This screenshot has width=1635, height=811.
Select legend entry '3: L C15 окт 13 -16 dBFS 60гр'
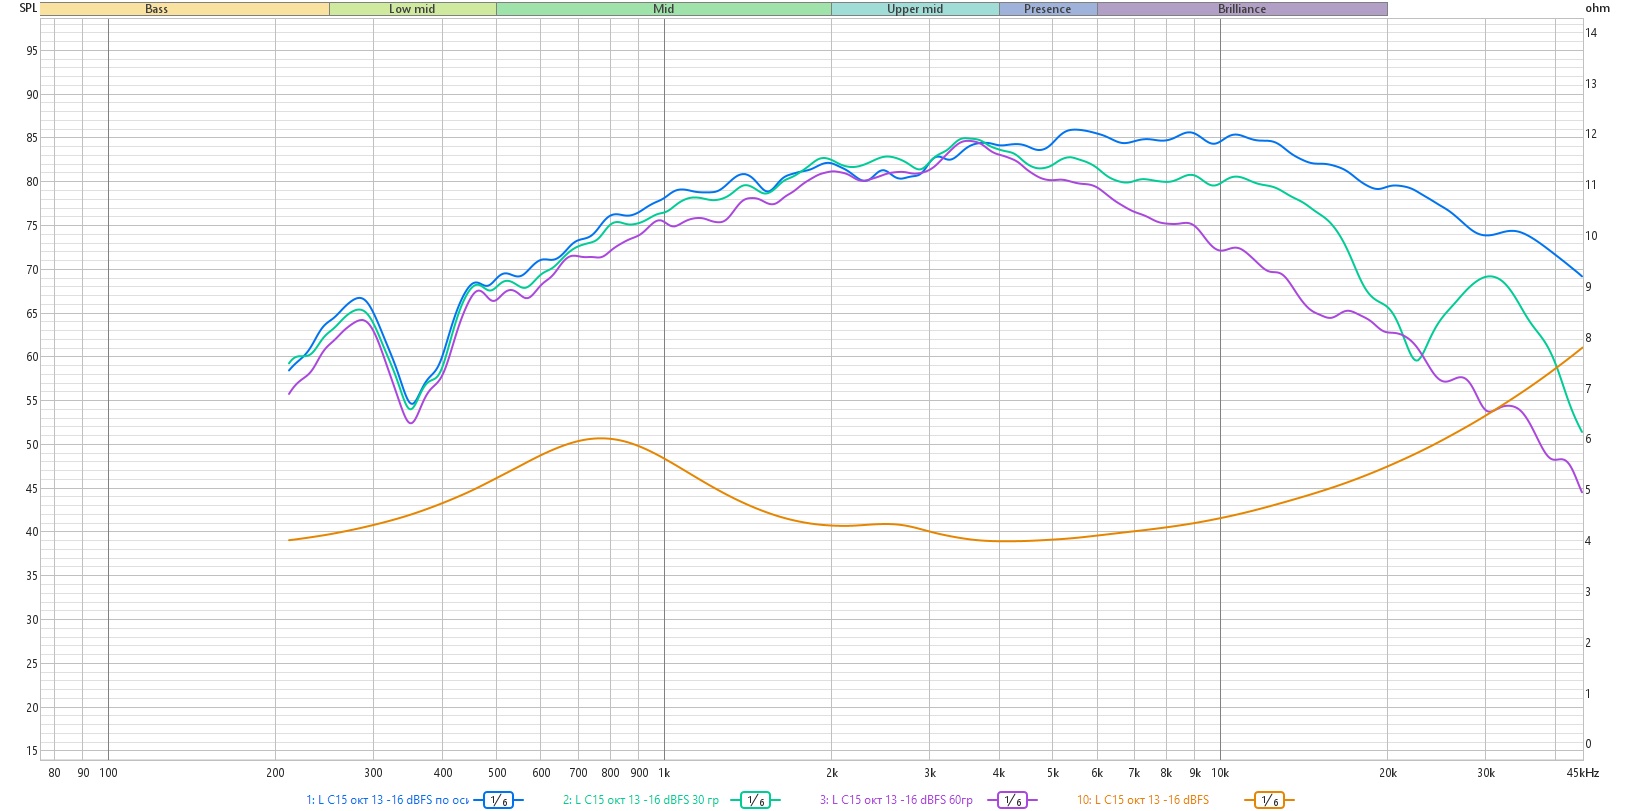(x=896, y=800)
